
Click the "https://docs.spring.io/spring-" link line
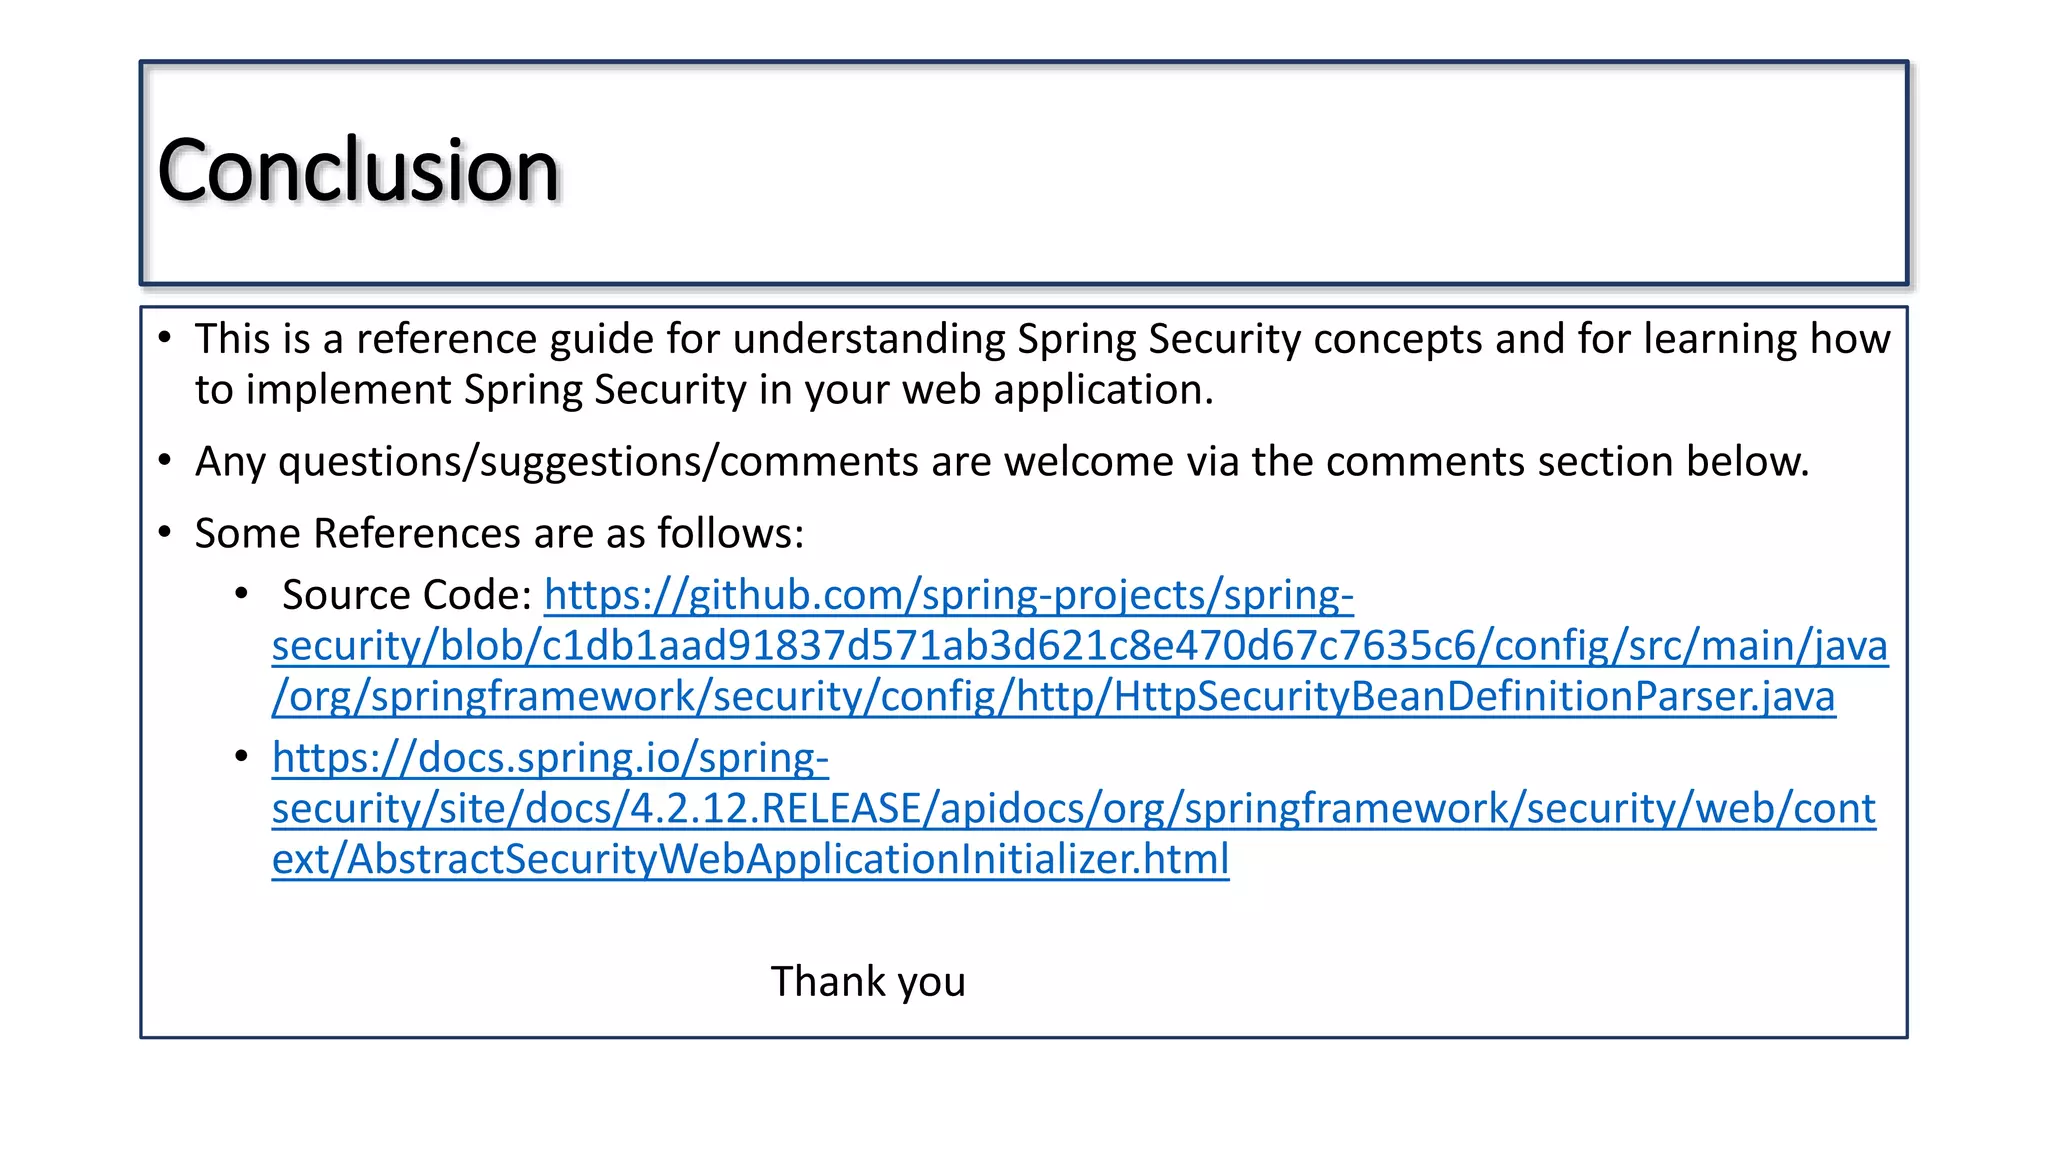[550, 758]
